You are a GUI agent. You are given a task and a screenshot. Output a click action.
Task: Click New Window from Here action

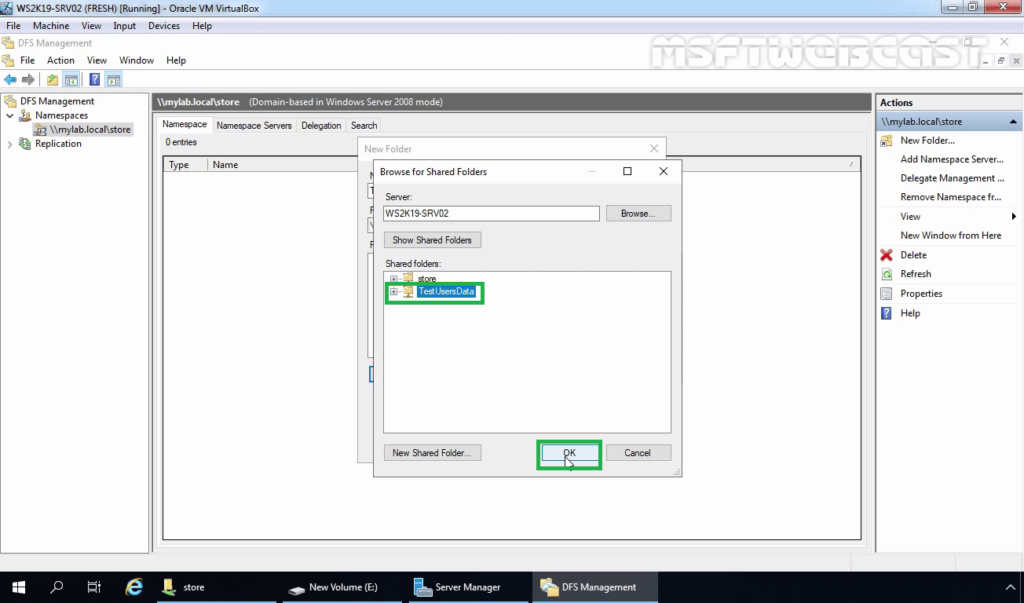[x=950, y=235]
